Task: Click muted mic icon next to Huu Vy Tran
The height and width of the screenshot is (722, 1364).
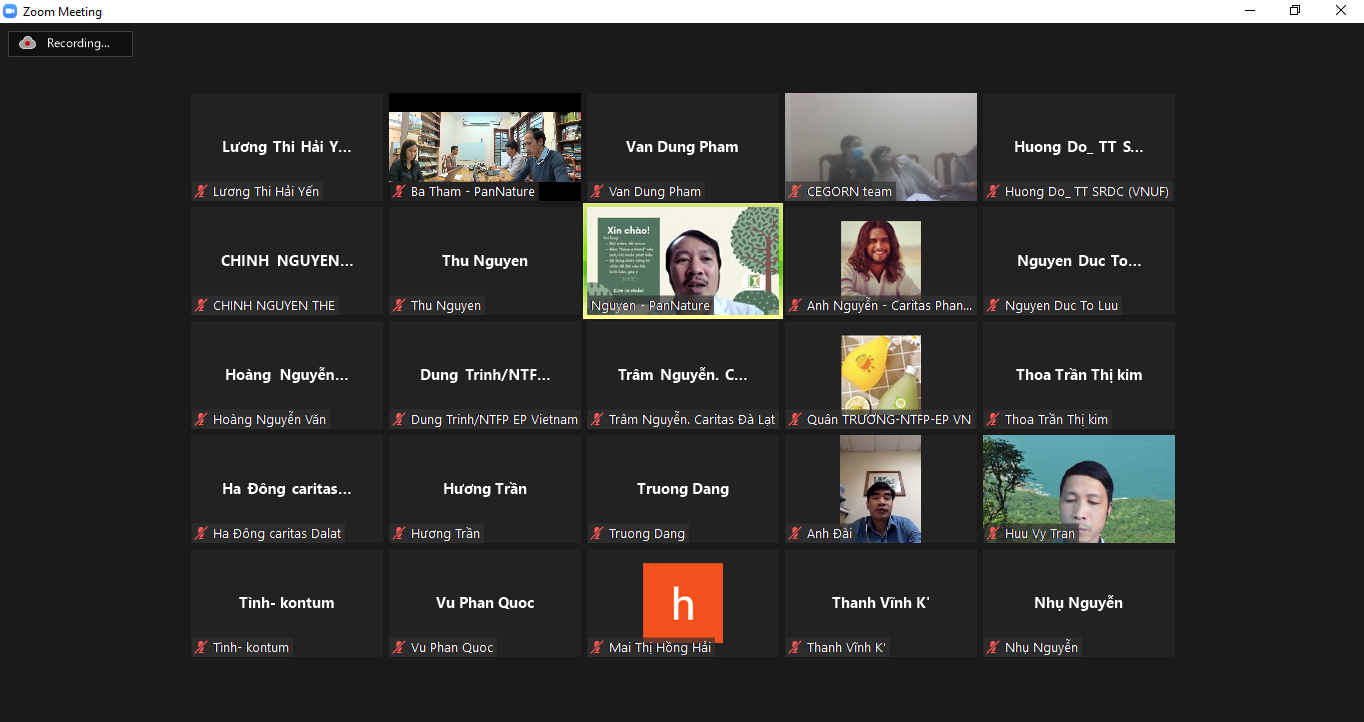Action: (993, 533)
